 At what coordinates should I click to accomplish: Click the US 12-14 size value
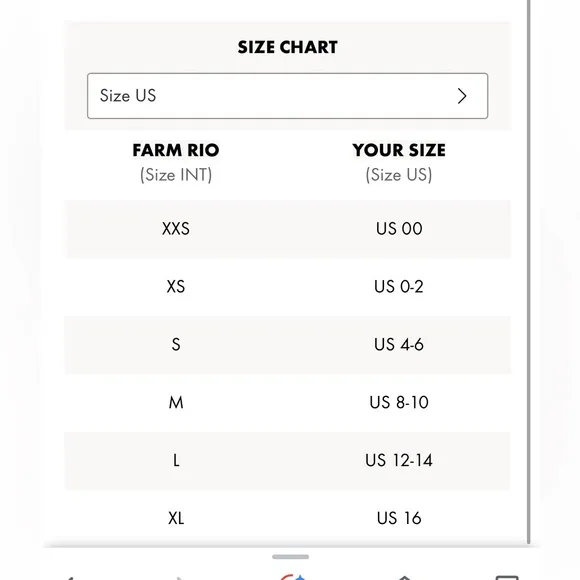(399, 461)
